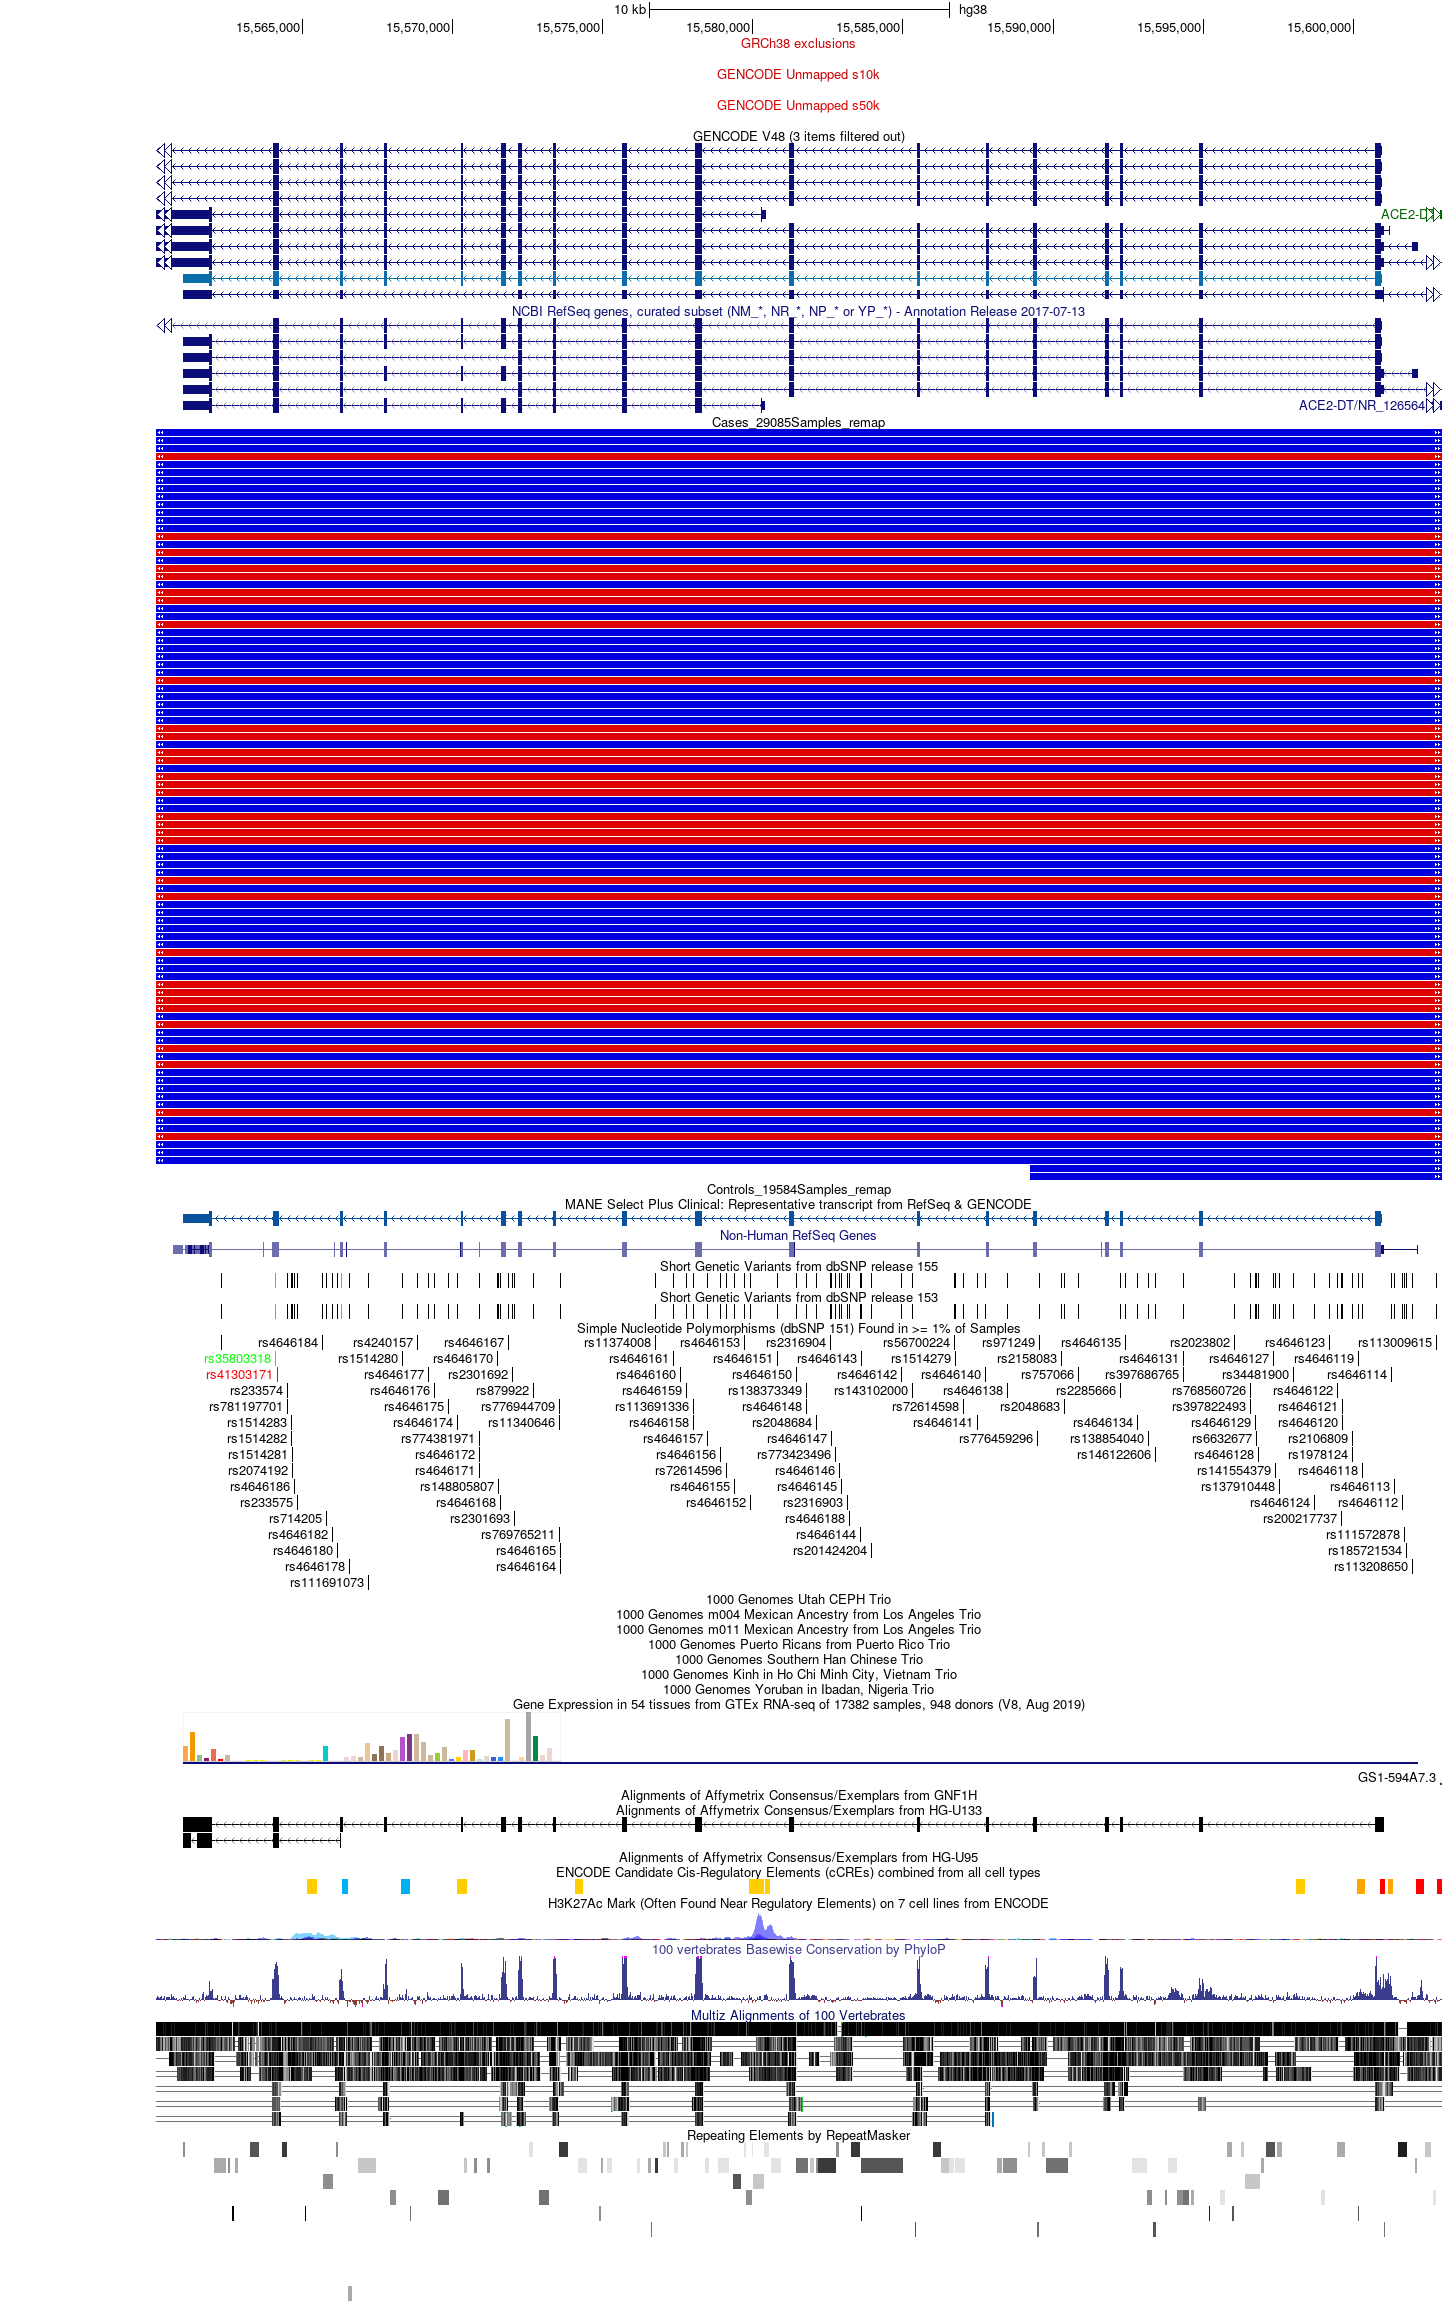Open the GRCh38 exclusions track title
This screenshot has height=2302, width=1443.
pyautogui.click(x=797, y=43)
